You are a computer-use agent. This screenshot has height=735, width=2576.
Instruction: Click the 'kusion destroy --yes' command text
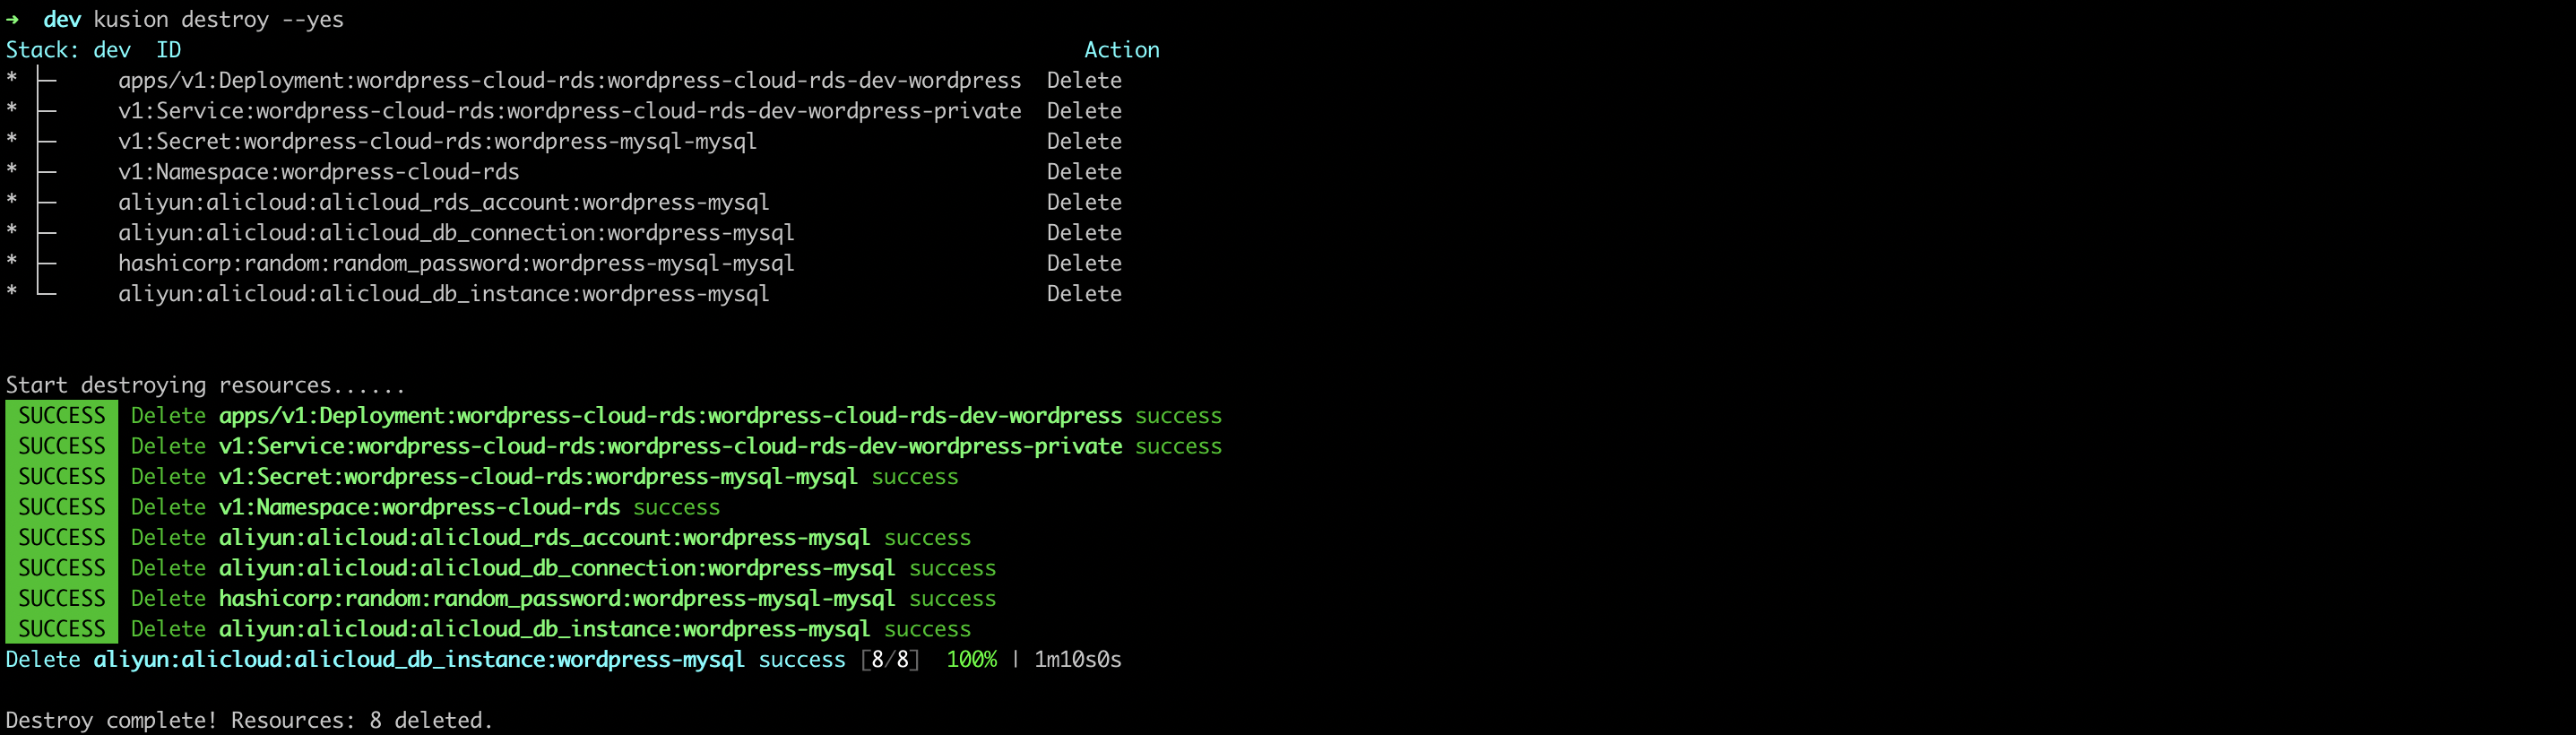(x=218, y=20)
